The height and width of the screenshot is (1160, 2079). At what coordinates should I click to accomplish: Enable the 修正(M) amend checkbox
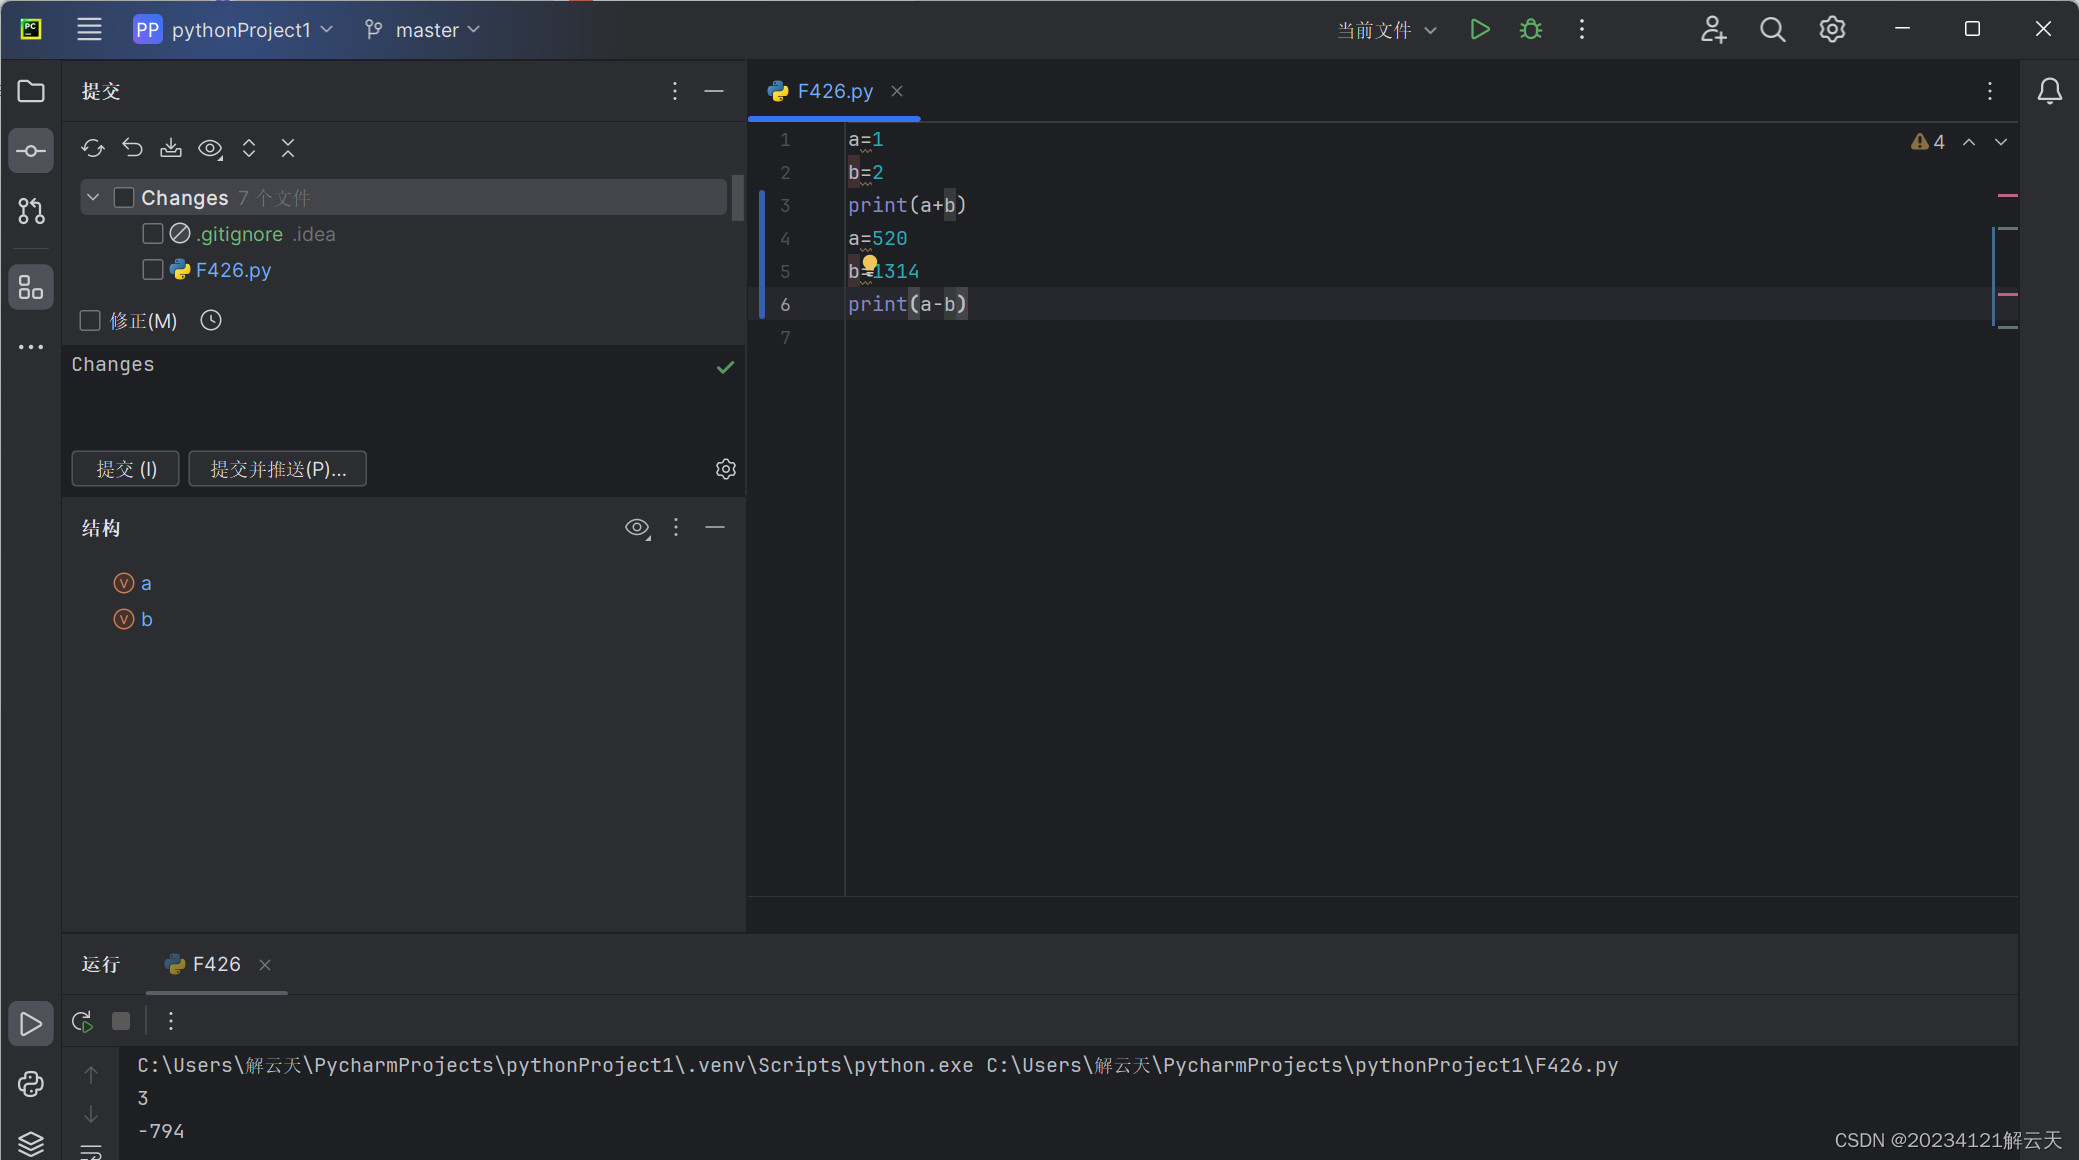90,320
